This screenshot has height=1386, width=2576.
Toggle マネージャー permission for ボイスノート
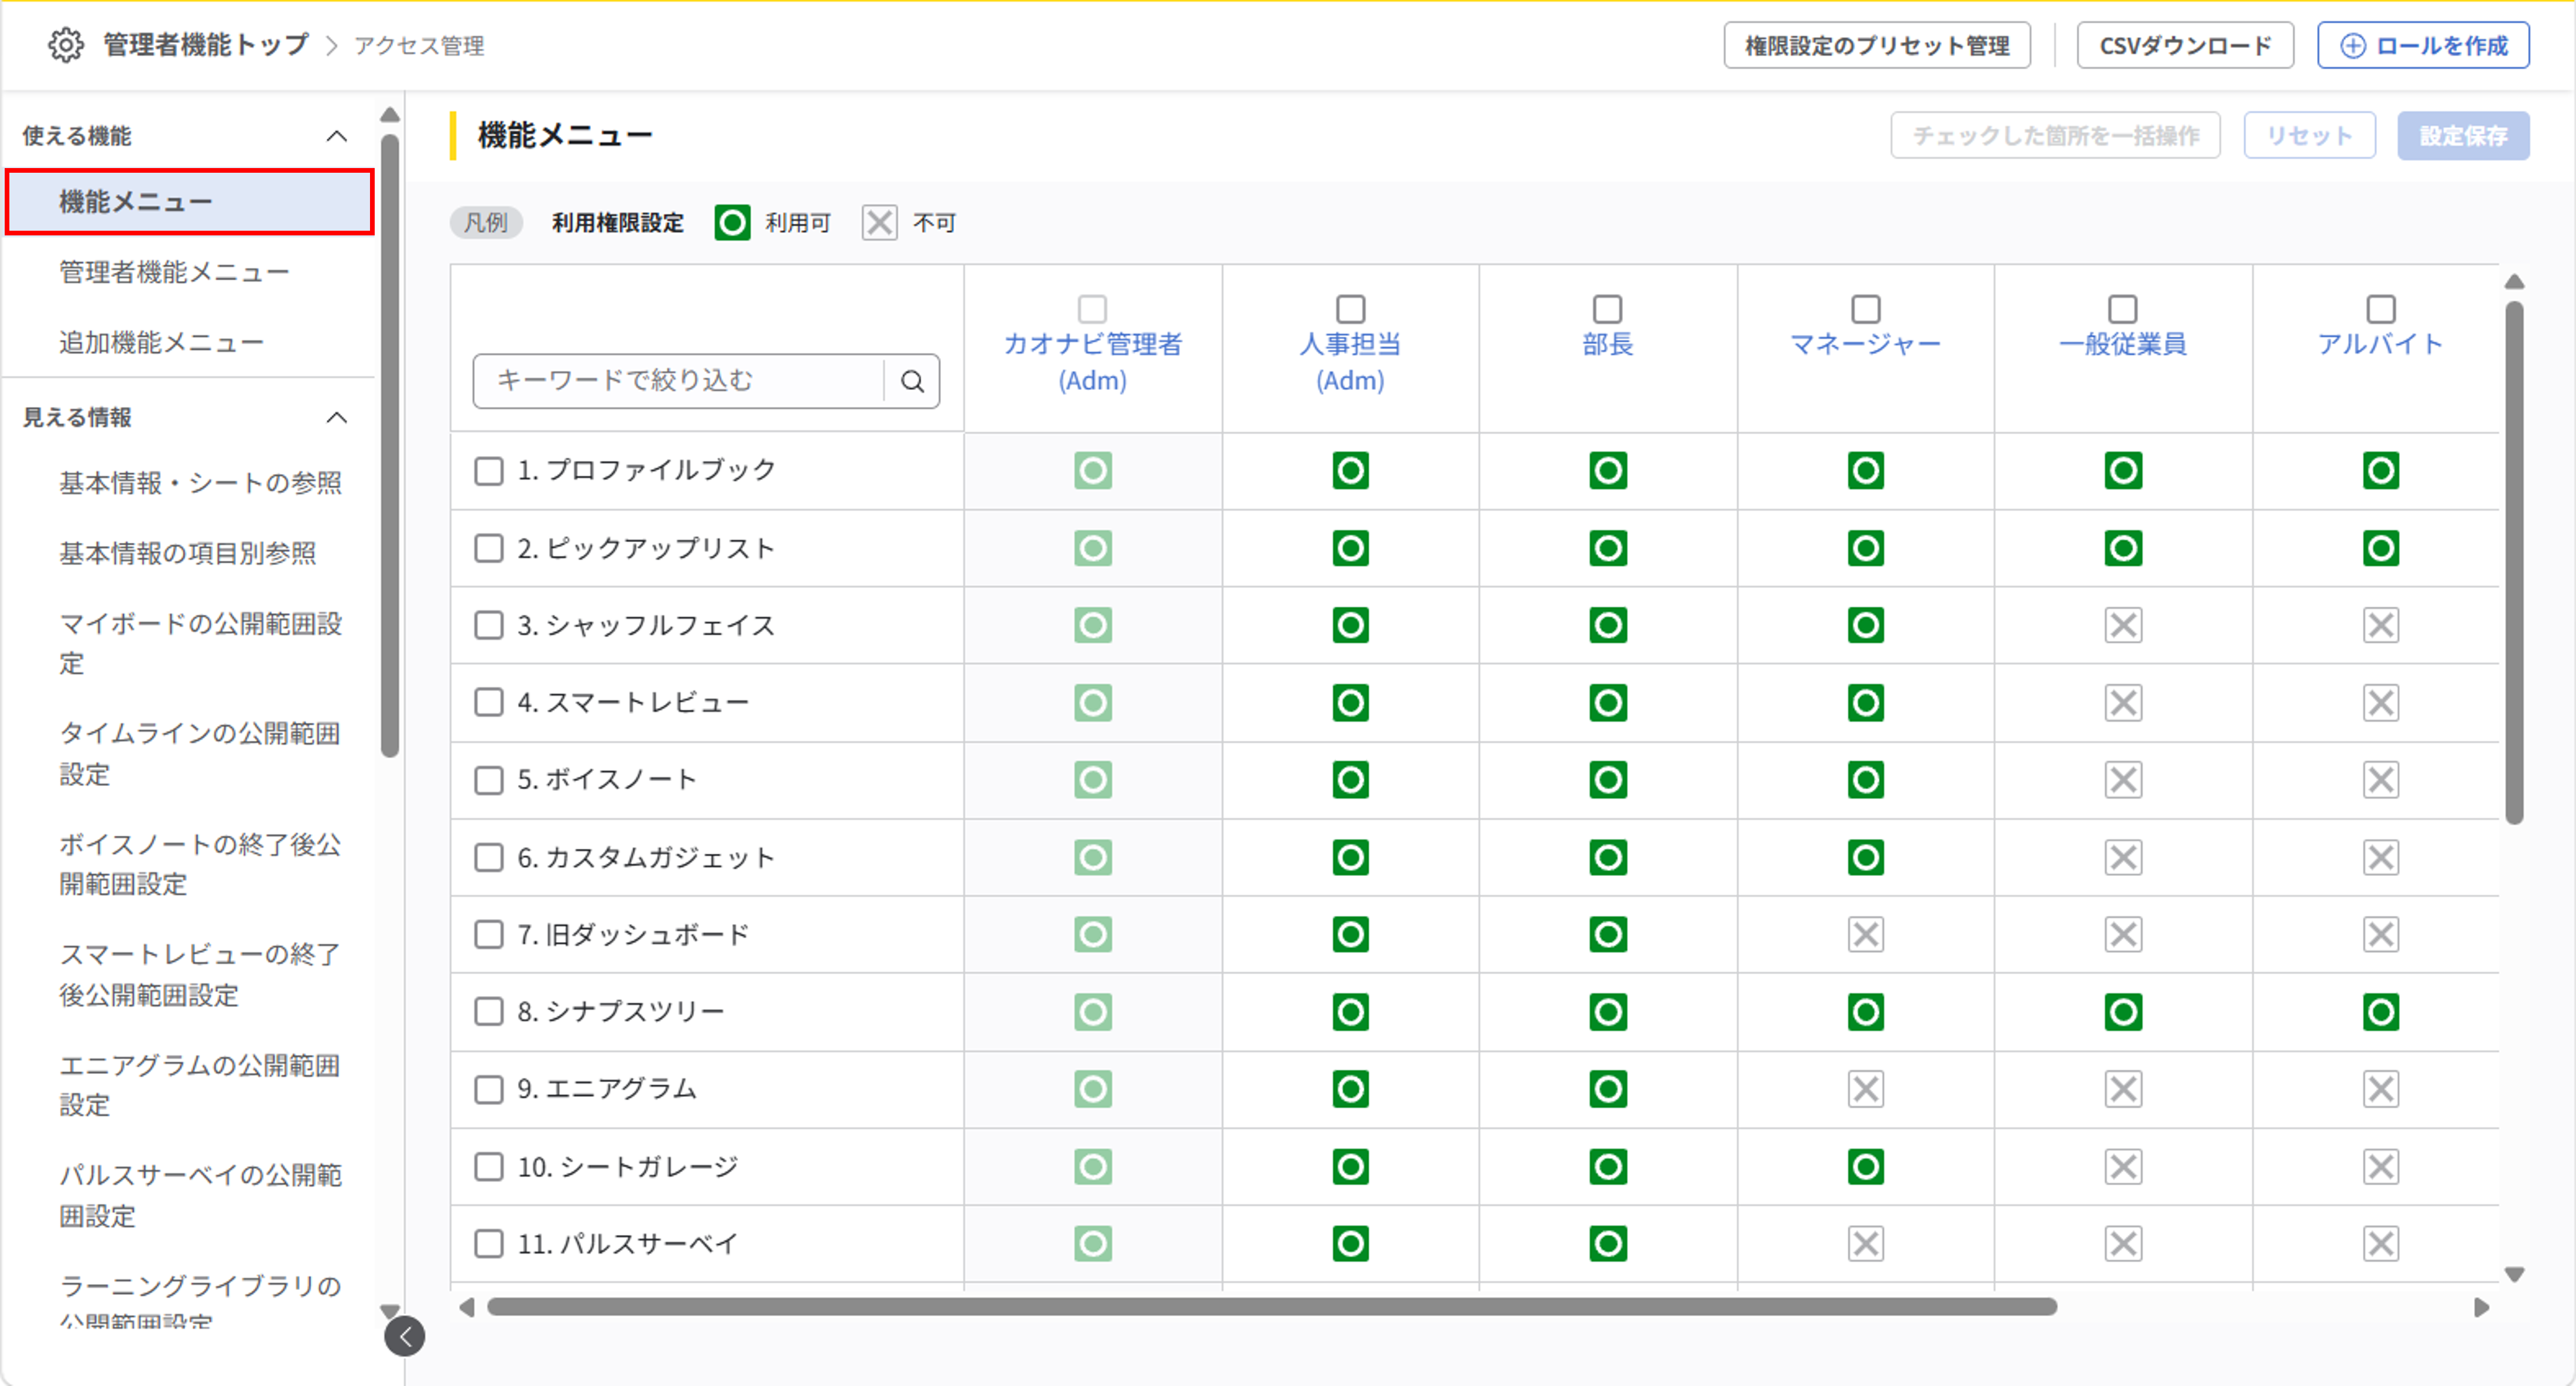(1866, 780)
